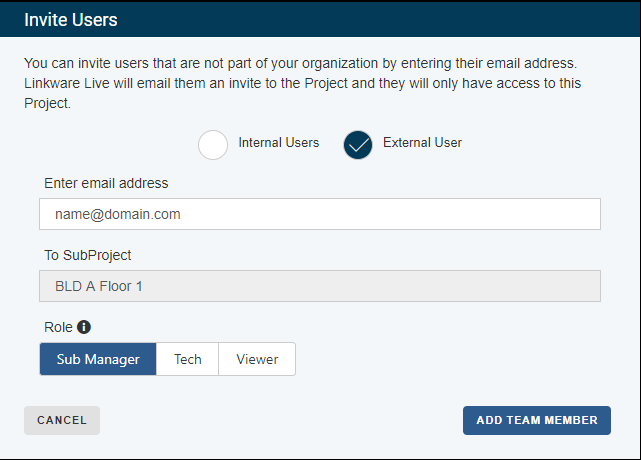Toggle the checked External User radio circle

[358, 145]
